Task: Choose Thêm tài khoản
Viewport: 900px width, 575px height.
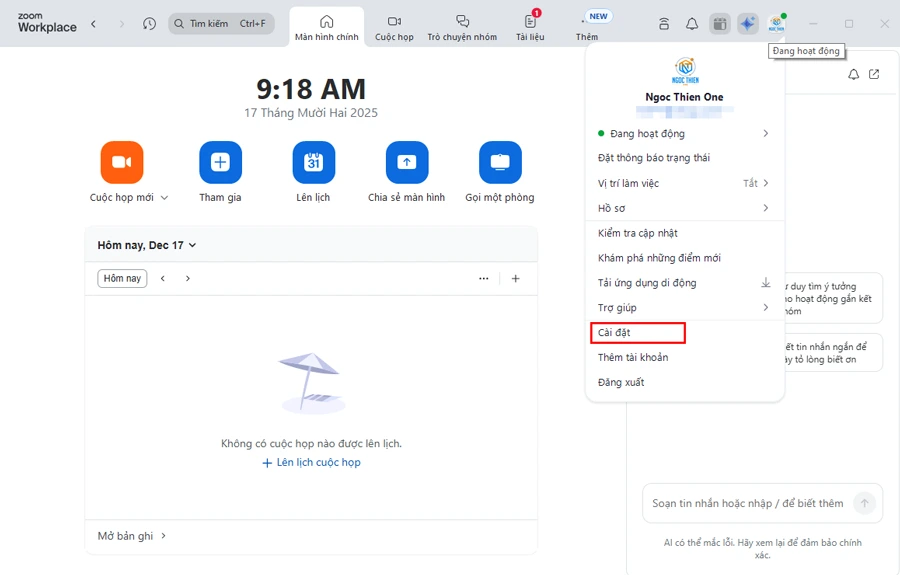Action: 684,358
